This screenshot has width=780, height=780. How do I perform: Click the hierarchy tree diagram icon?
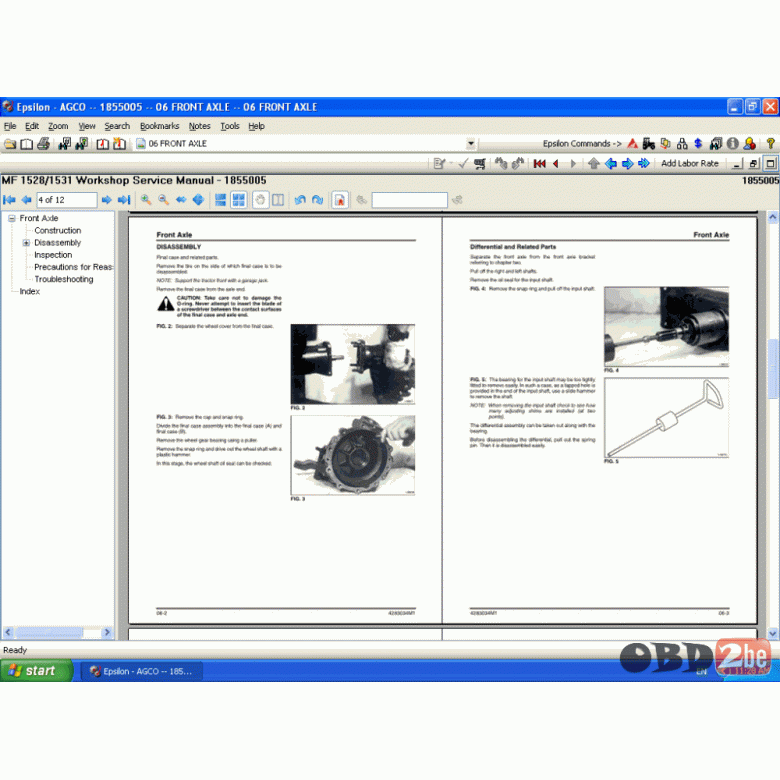click(682, 144)
